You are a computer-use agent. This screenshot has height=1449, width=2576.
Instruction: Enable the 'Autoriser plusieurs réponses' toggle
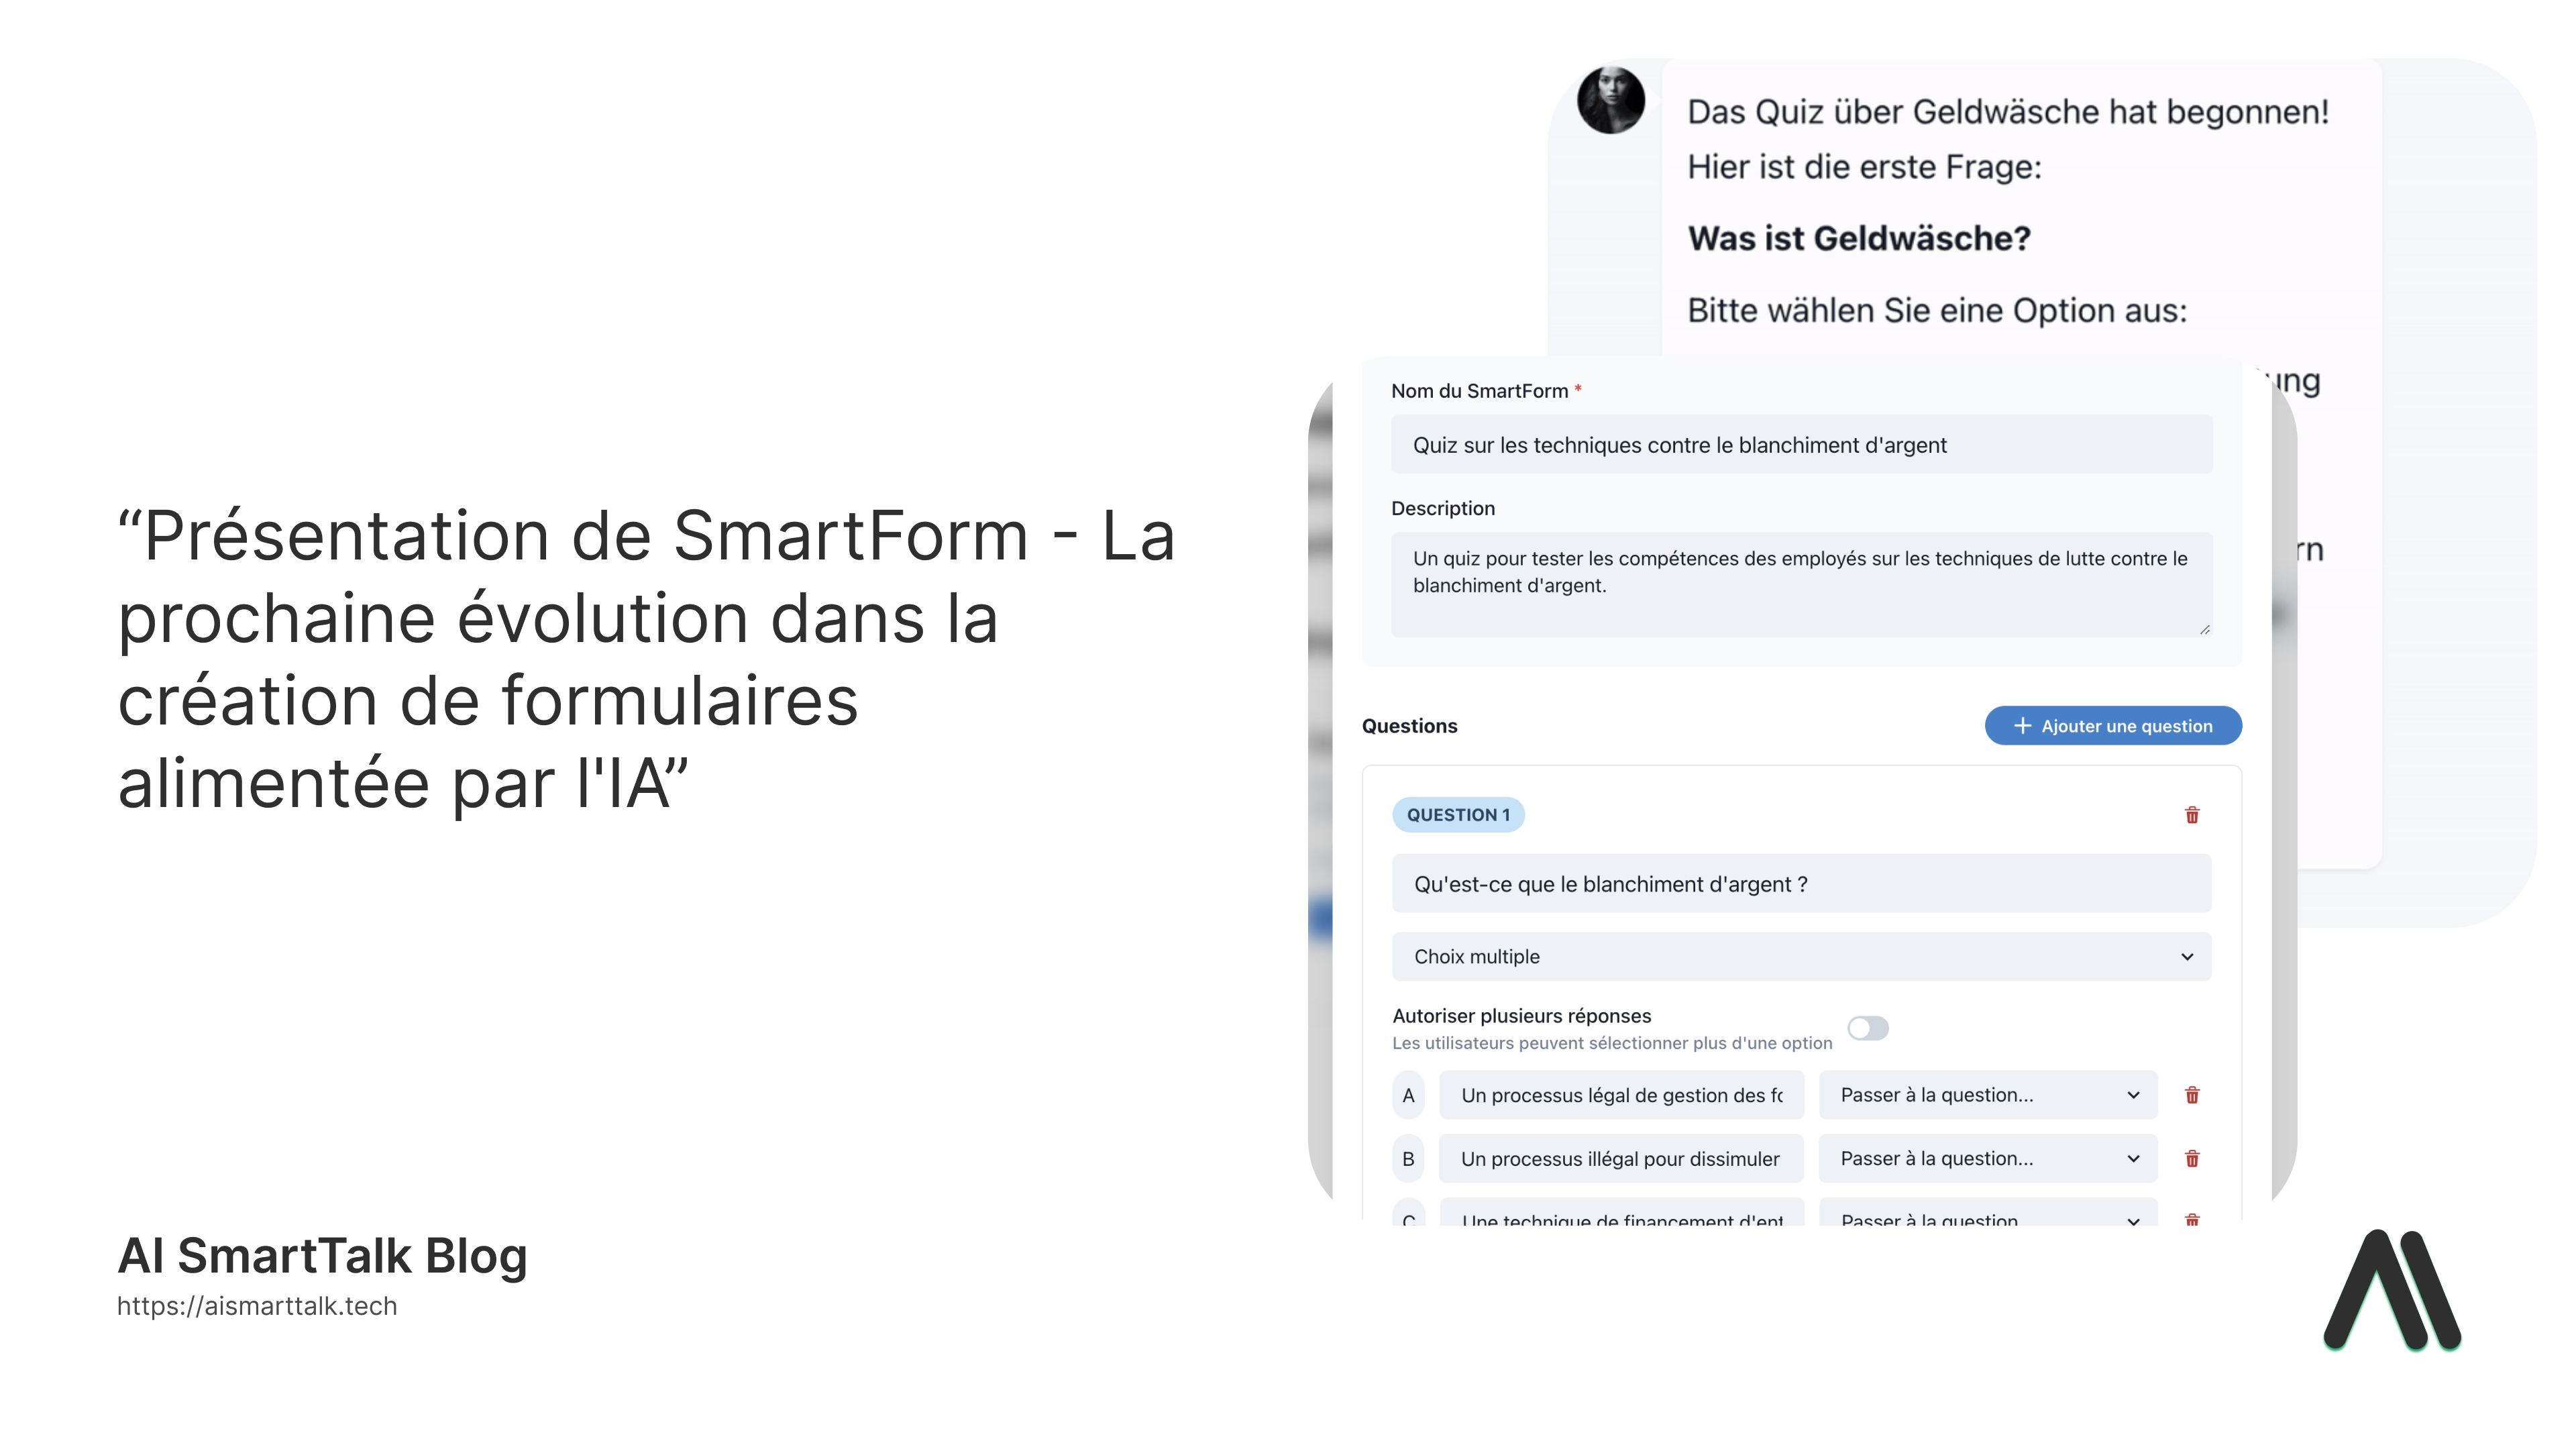click(1868, 1028)
